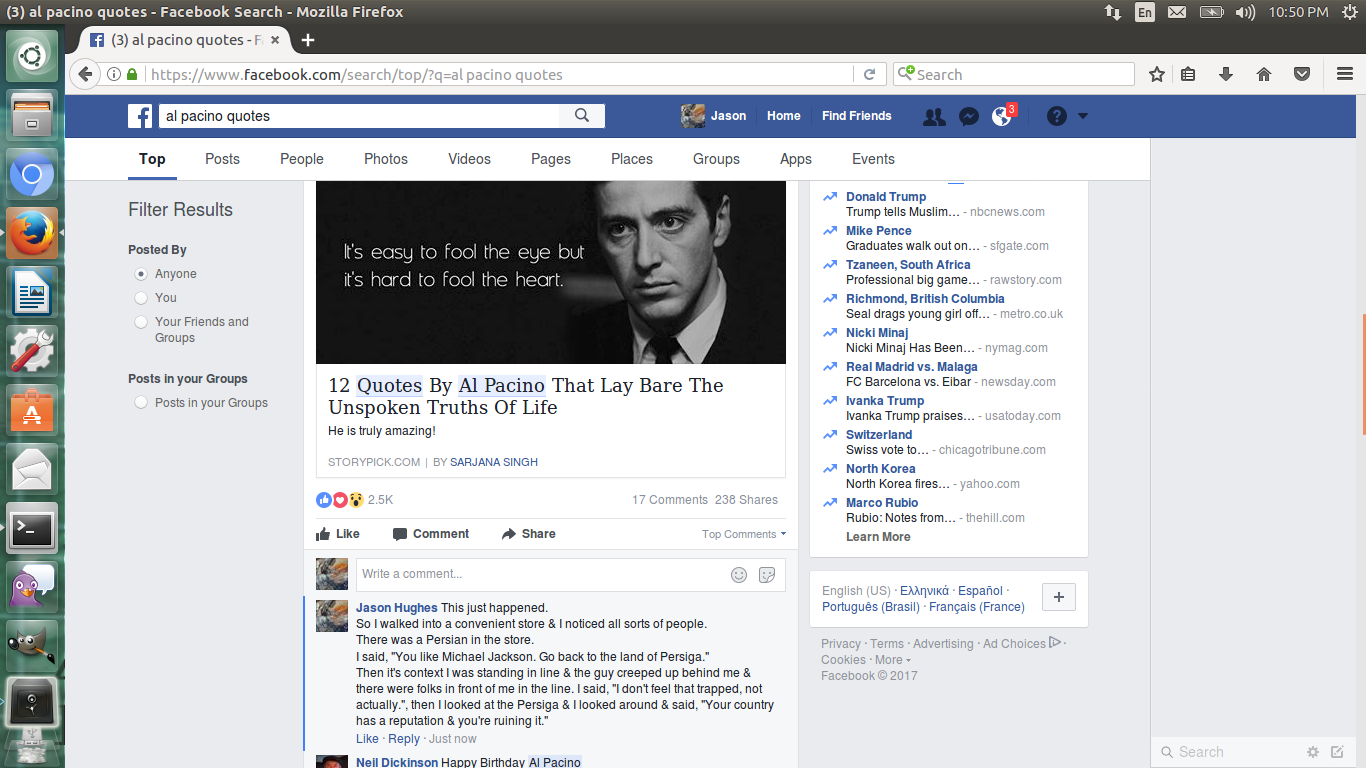This screenshot has height=768, width=1366.
Task: Open the Quick Help question mark icon
Action: tap(1056, 116)
